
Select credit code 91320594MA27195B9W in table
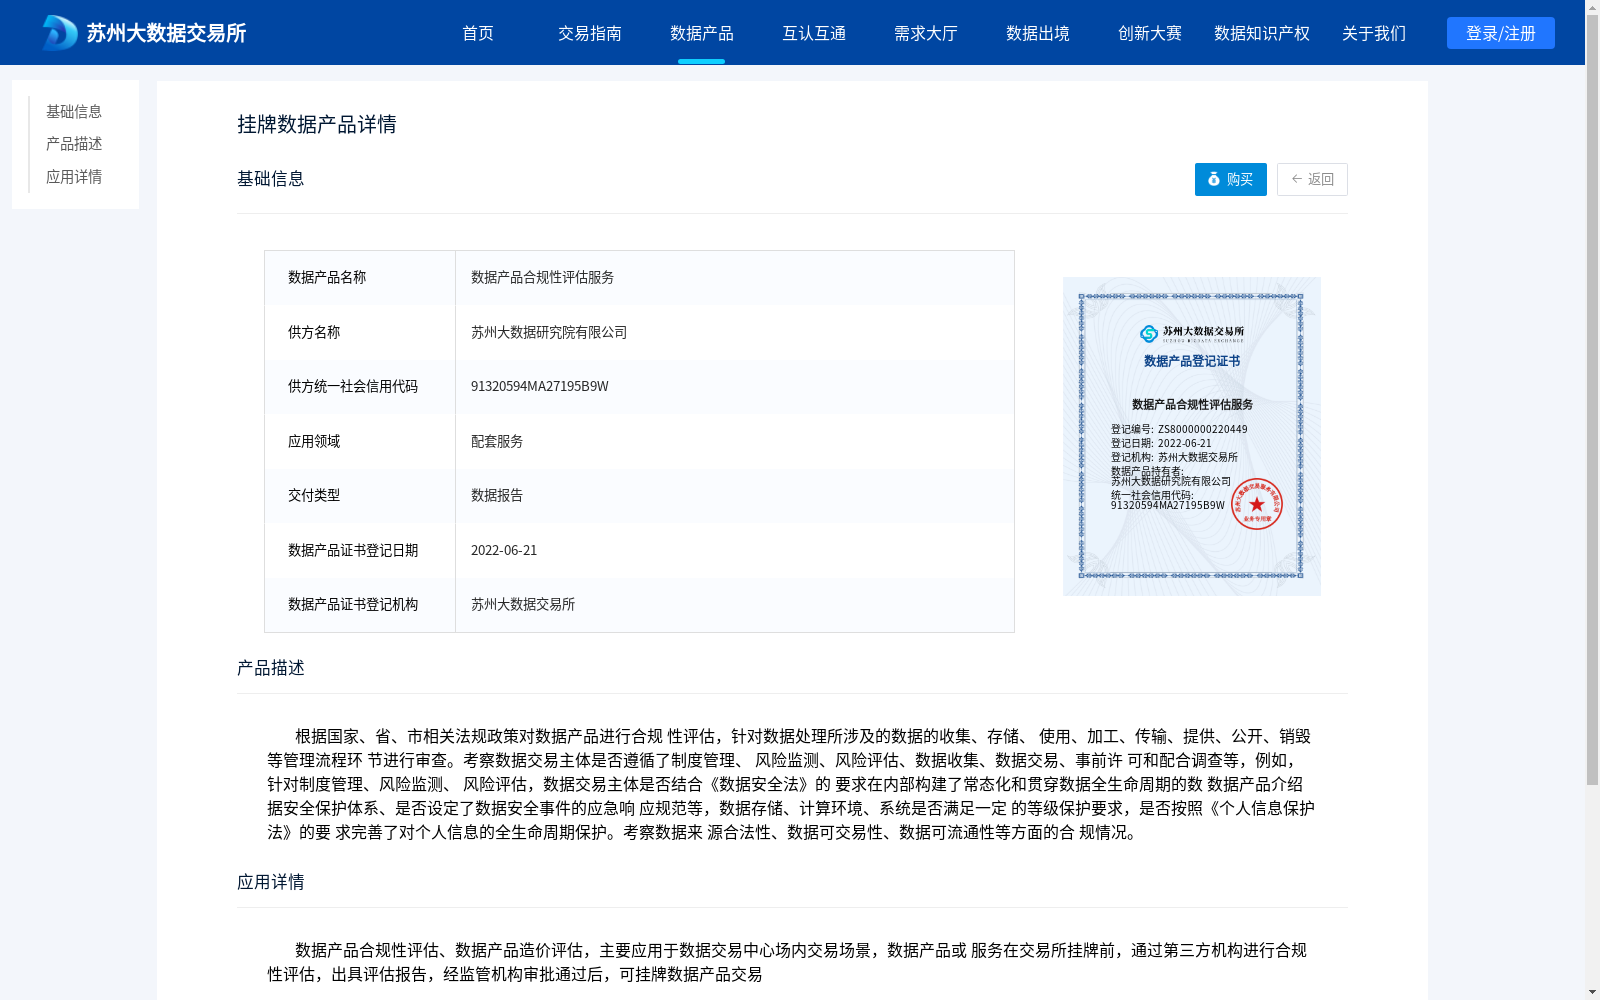pos(540,387)
